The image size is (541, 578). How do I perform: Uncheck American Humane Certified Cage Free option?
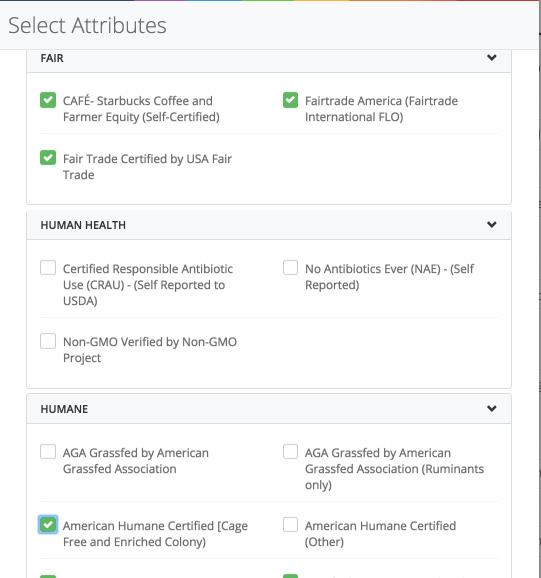pyautogui.click(x=48, y=525)
